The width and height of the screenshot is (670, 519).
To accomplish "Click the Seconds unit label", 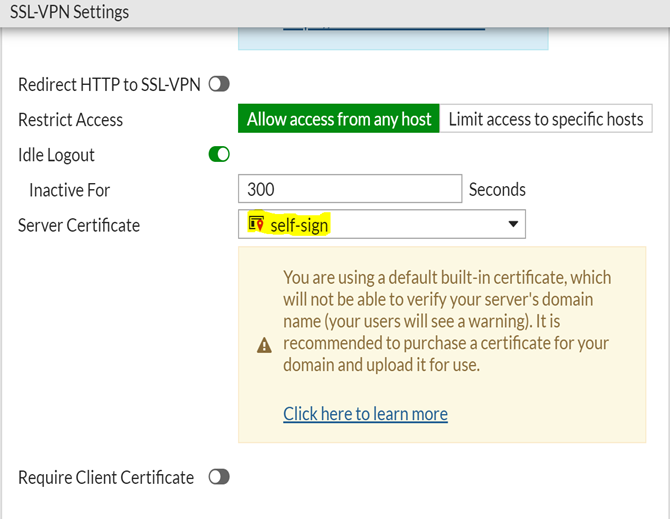I will (x=497, y=190).
